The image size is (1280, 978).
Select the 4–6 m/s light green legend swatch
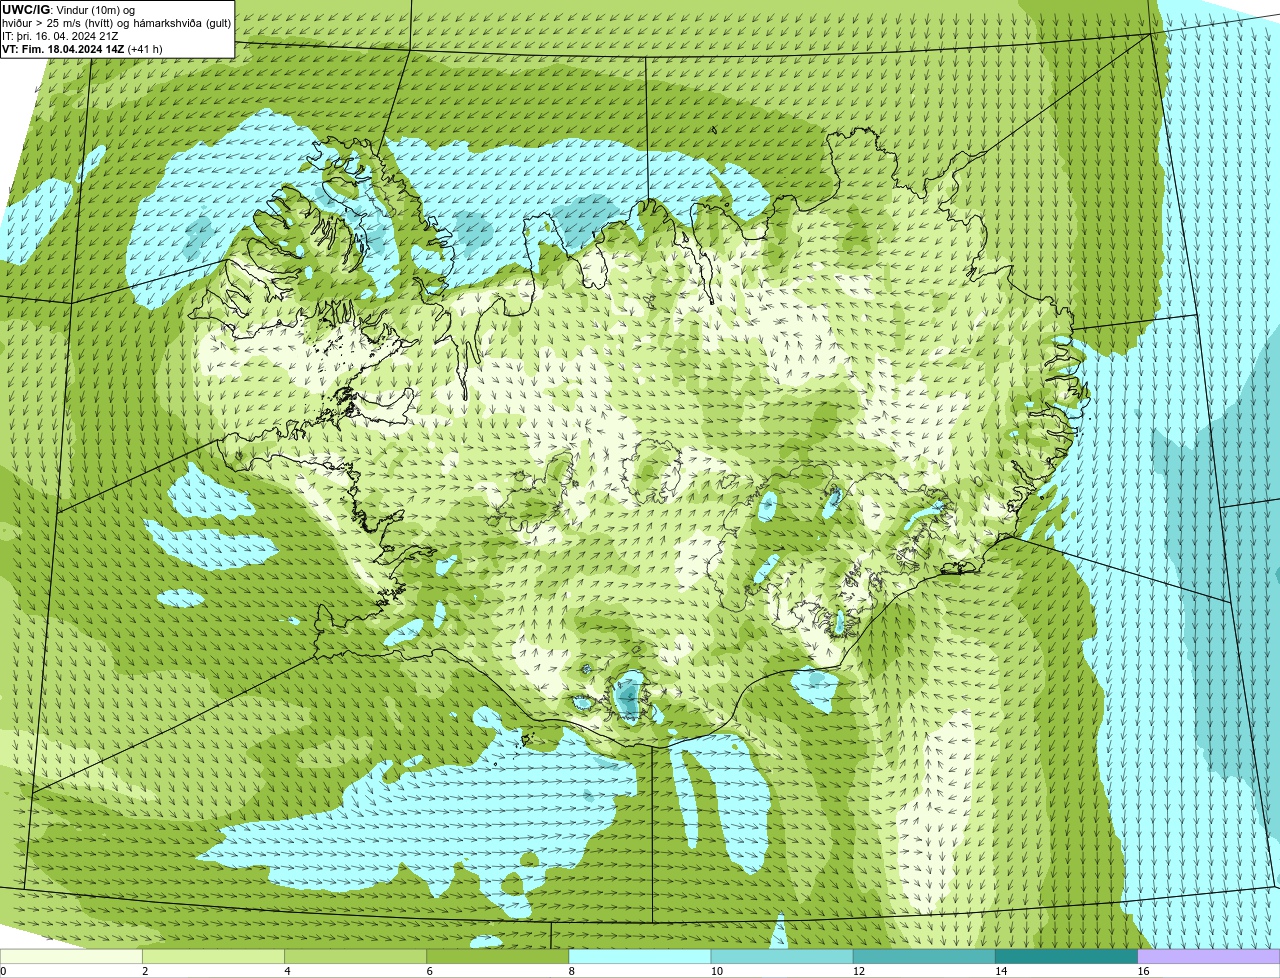pos(355,956)
